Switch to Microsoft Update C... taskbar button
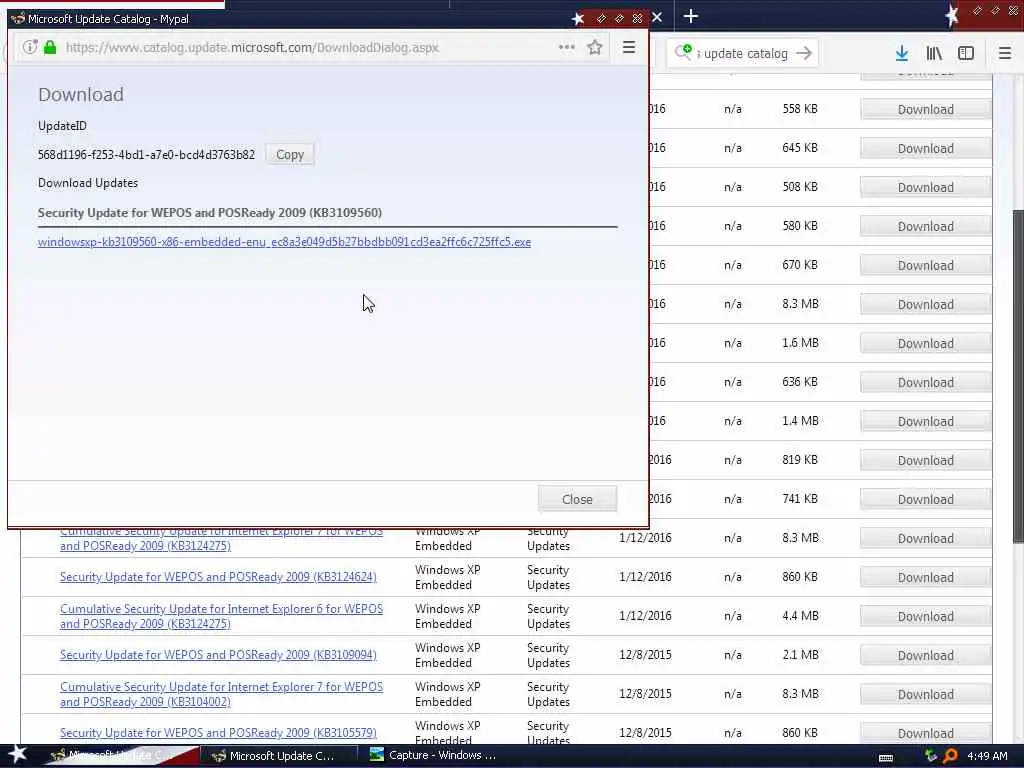Viewport: 1024px width, 768px height. (278, 756)
